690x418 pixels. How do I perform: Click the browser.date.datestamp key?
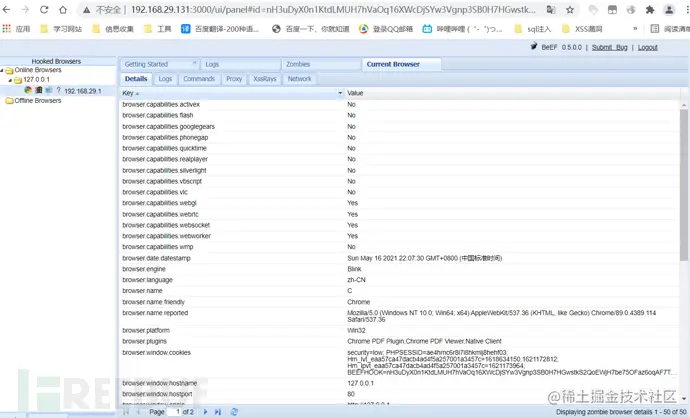pos(156,258)
